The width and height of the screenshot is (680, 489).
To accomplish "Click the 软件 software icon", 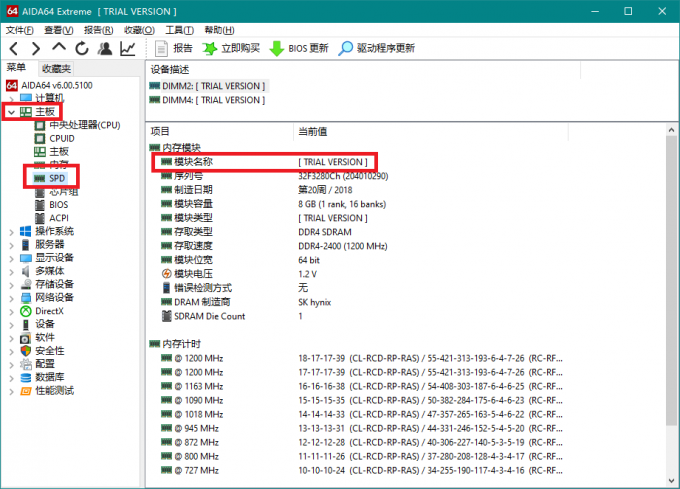I will tap(26, 338).
